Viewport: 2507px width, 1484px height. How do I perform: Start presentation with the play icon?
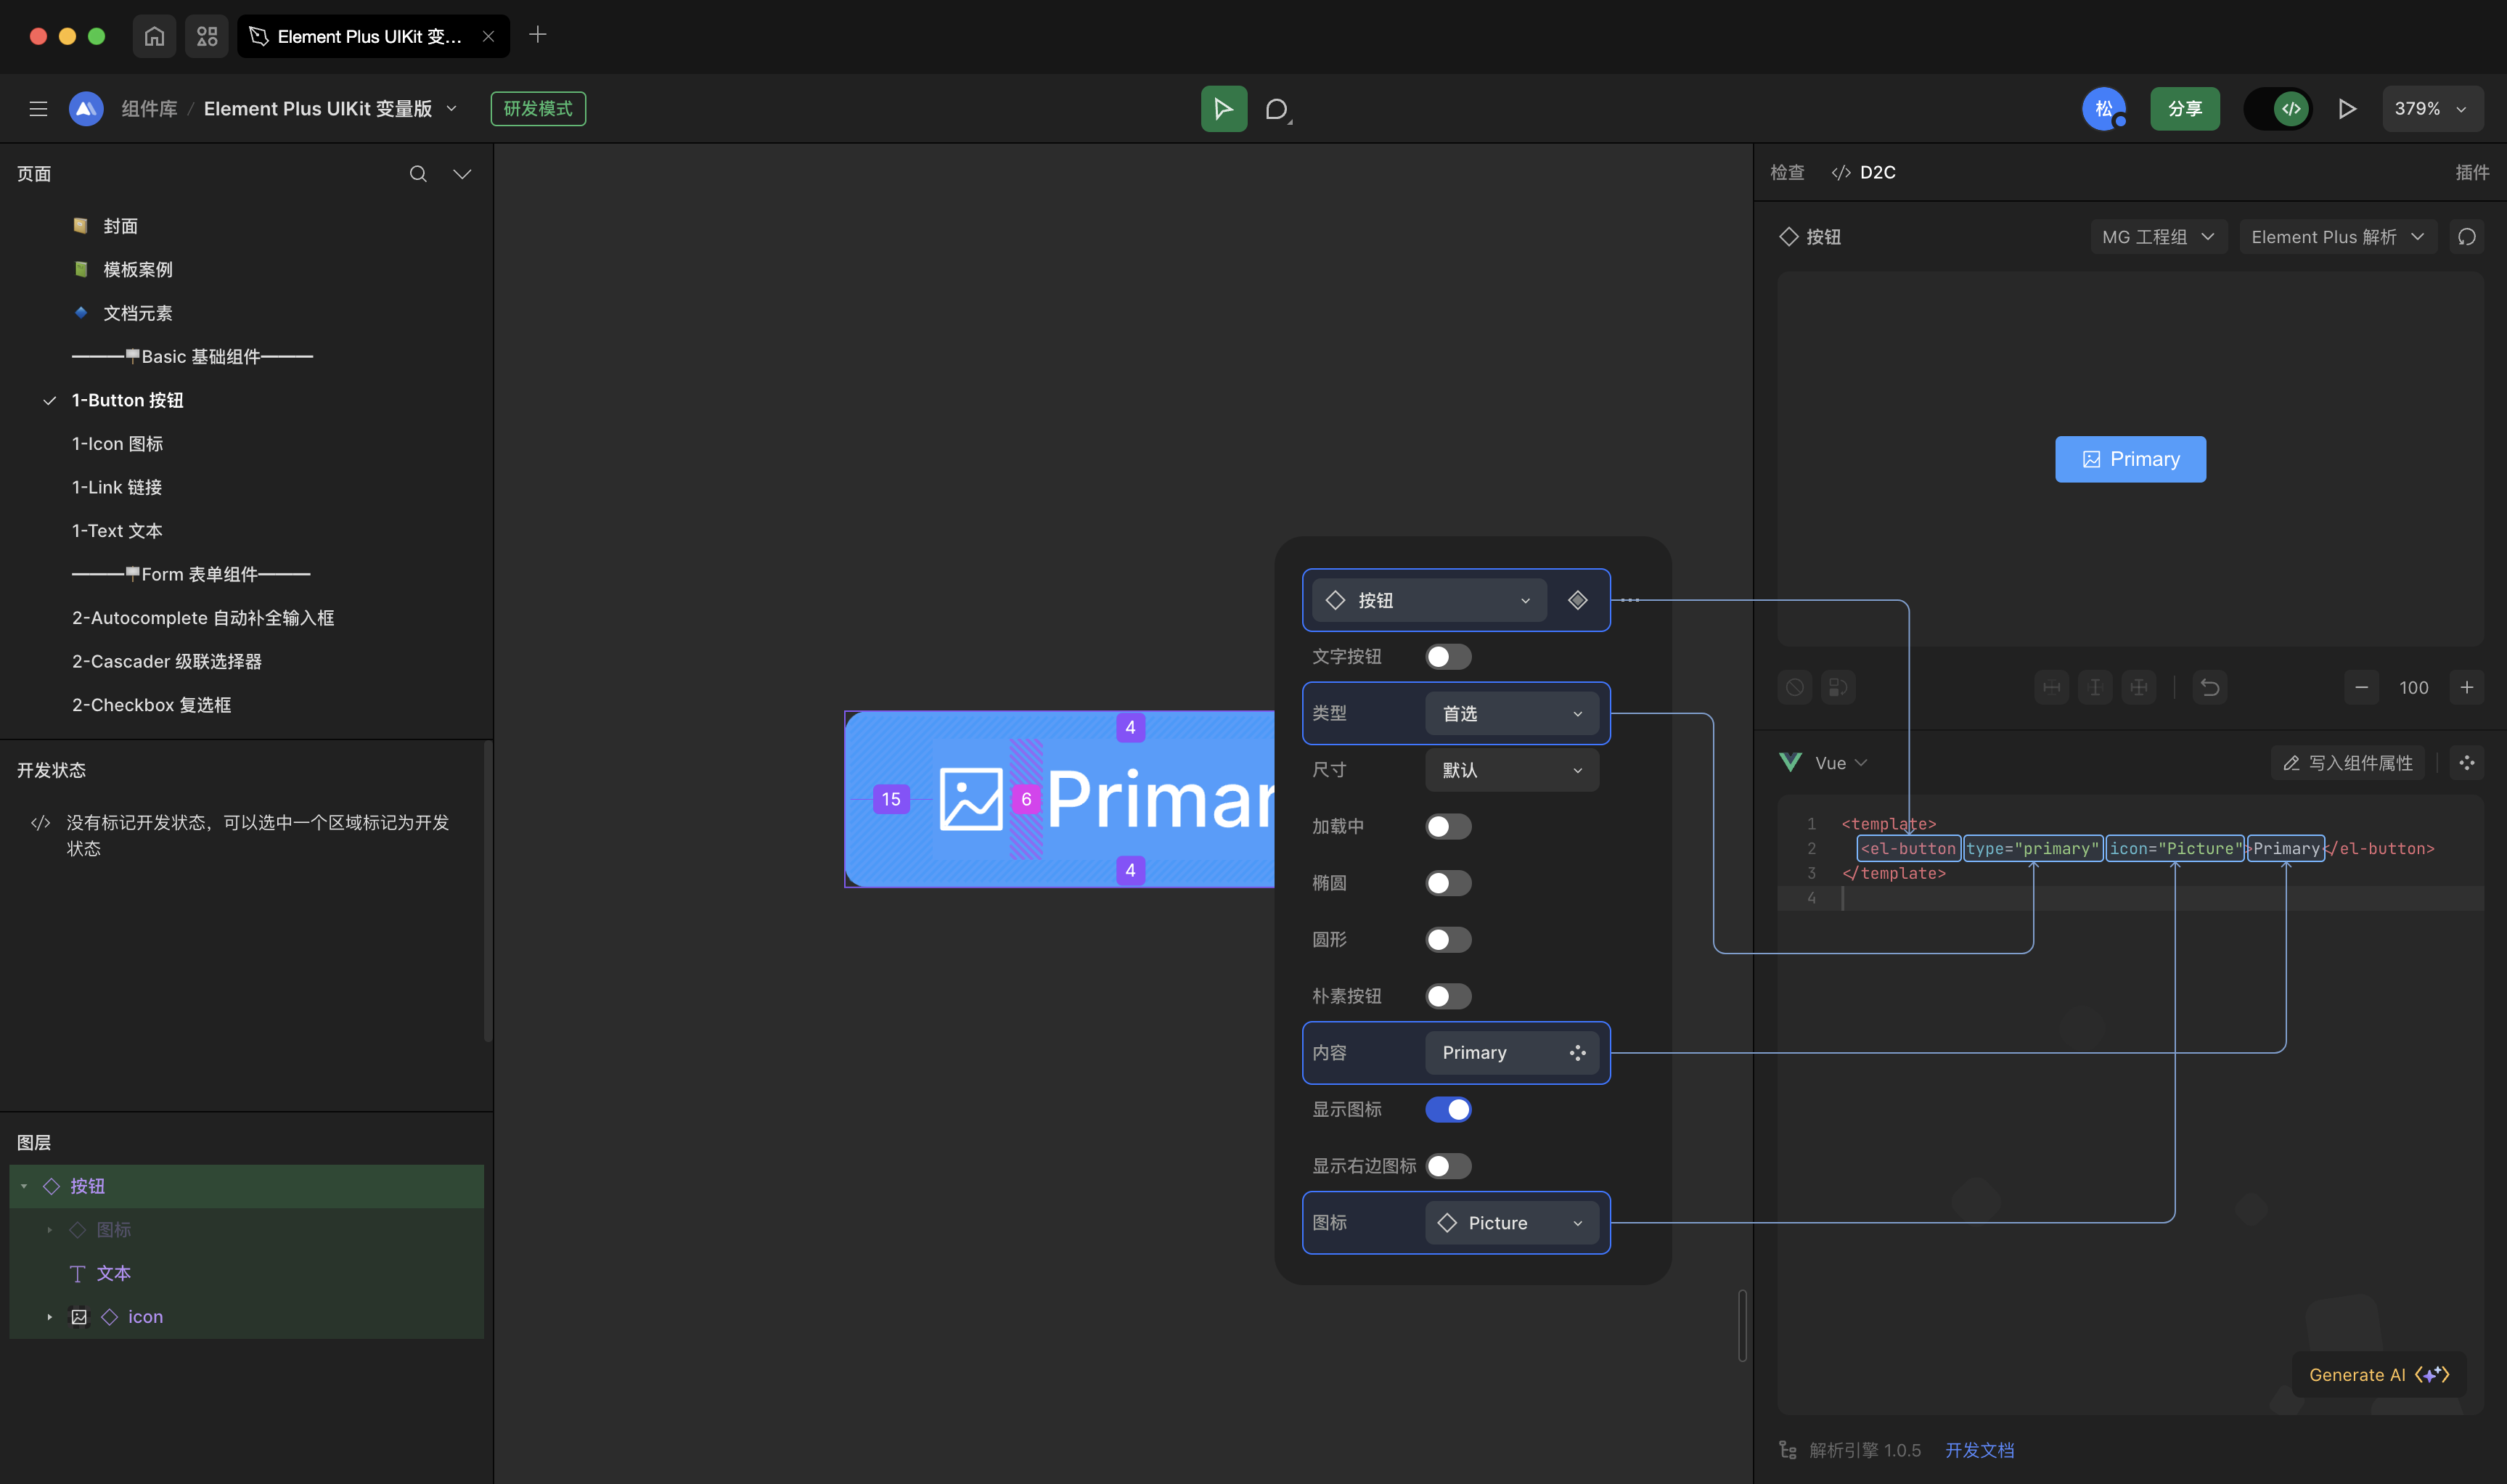pos(2347,108)
